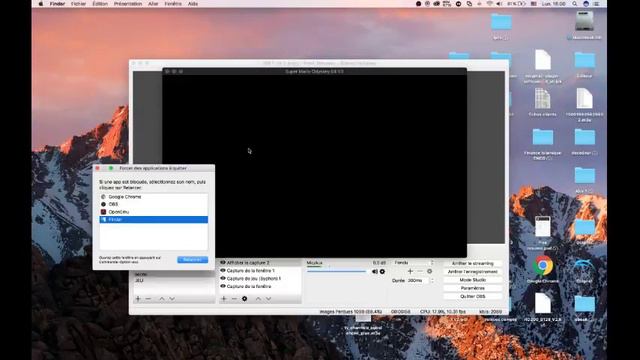Open the Fondu transition dropdown
This screenshot has height=360, width=640.
coord(413,263)
